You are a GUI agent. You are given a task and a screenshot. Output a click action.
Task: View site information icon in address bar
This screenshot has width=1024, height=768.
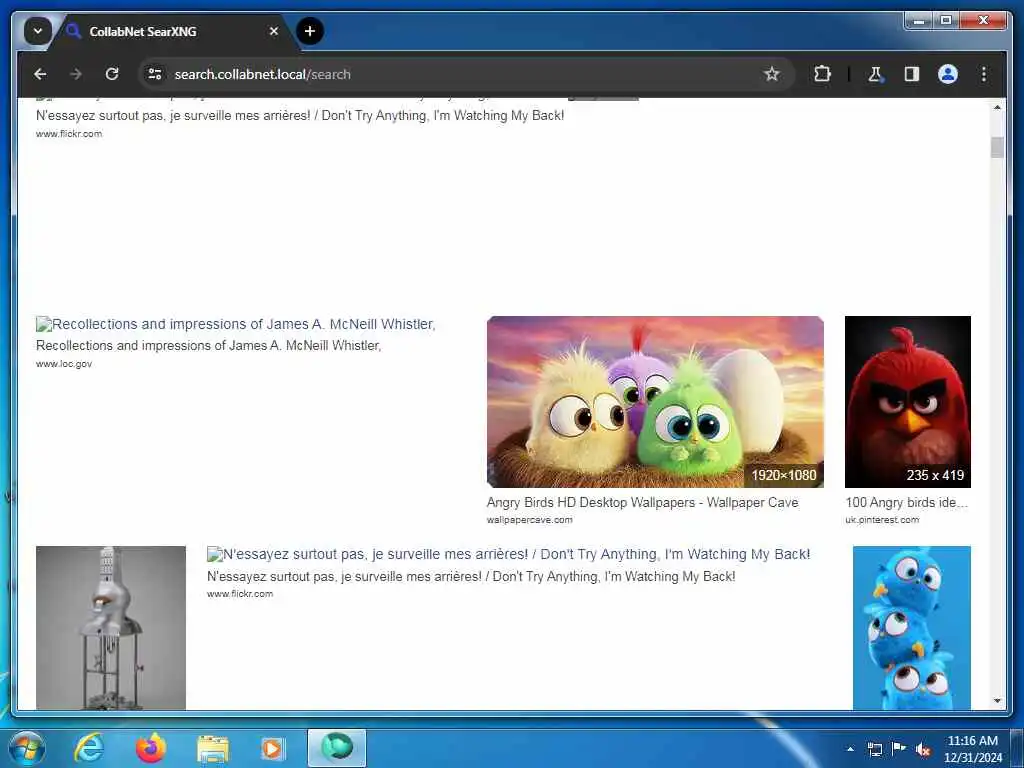(x=155, y=74)
